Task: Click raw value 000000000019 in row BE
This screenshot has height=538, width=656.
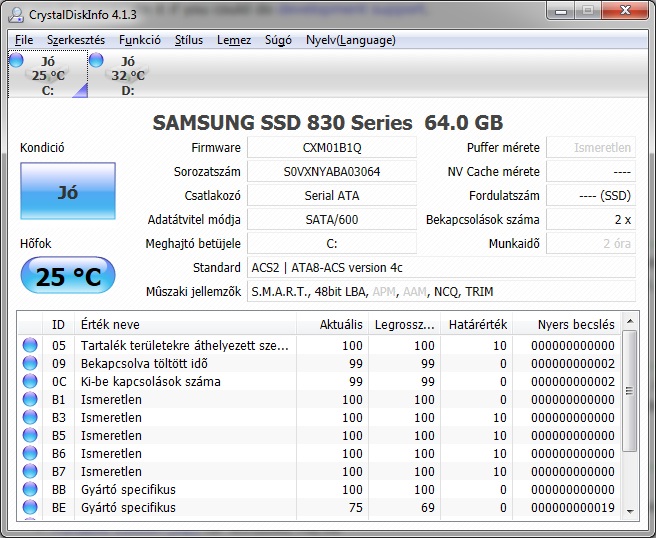Action: click(573, 507)
